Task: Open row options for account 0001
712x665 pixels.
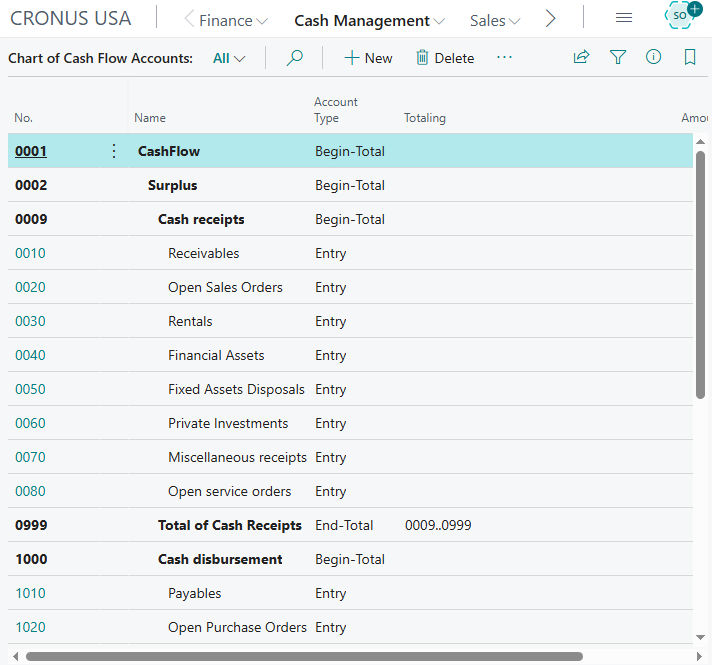Action: 113,151
